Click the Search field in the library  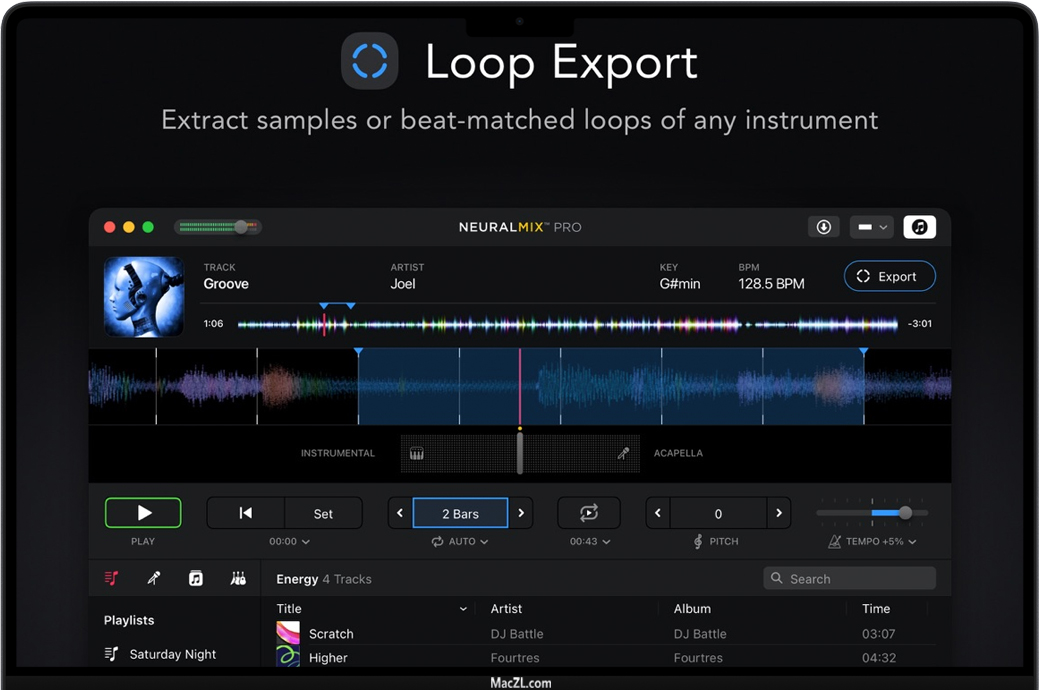(849, 578)
